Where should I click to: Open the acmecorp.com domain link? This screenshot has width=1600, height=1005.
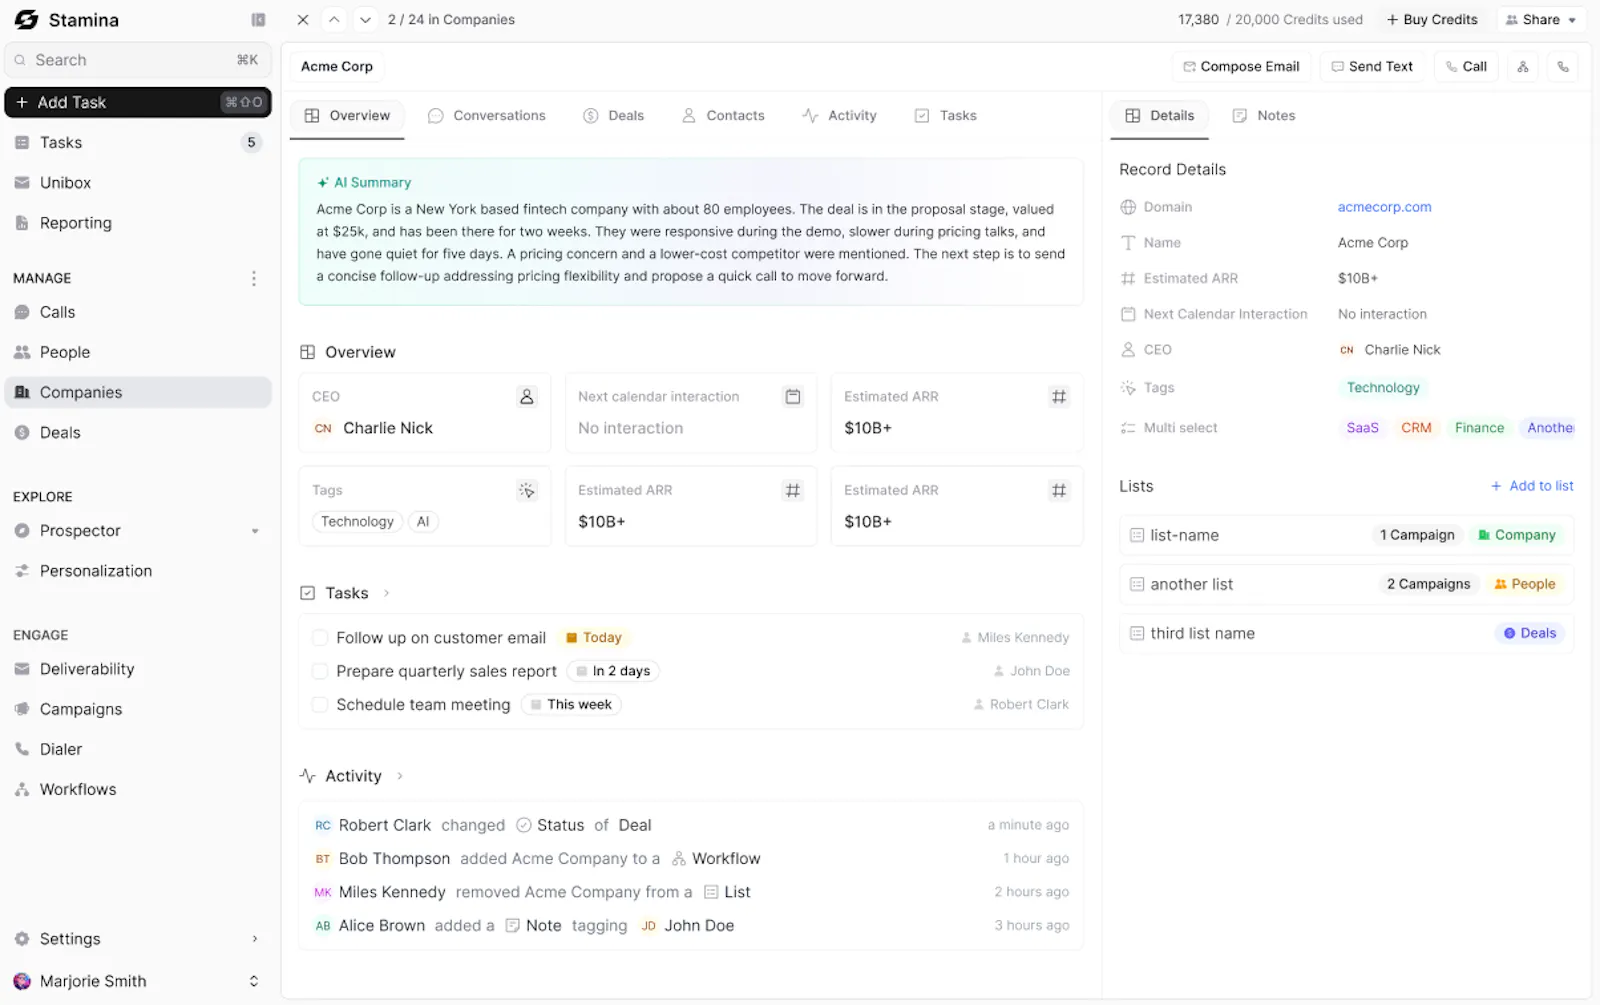[1384, 207]
